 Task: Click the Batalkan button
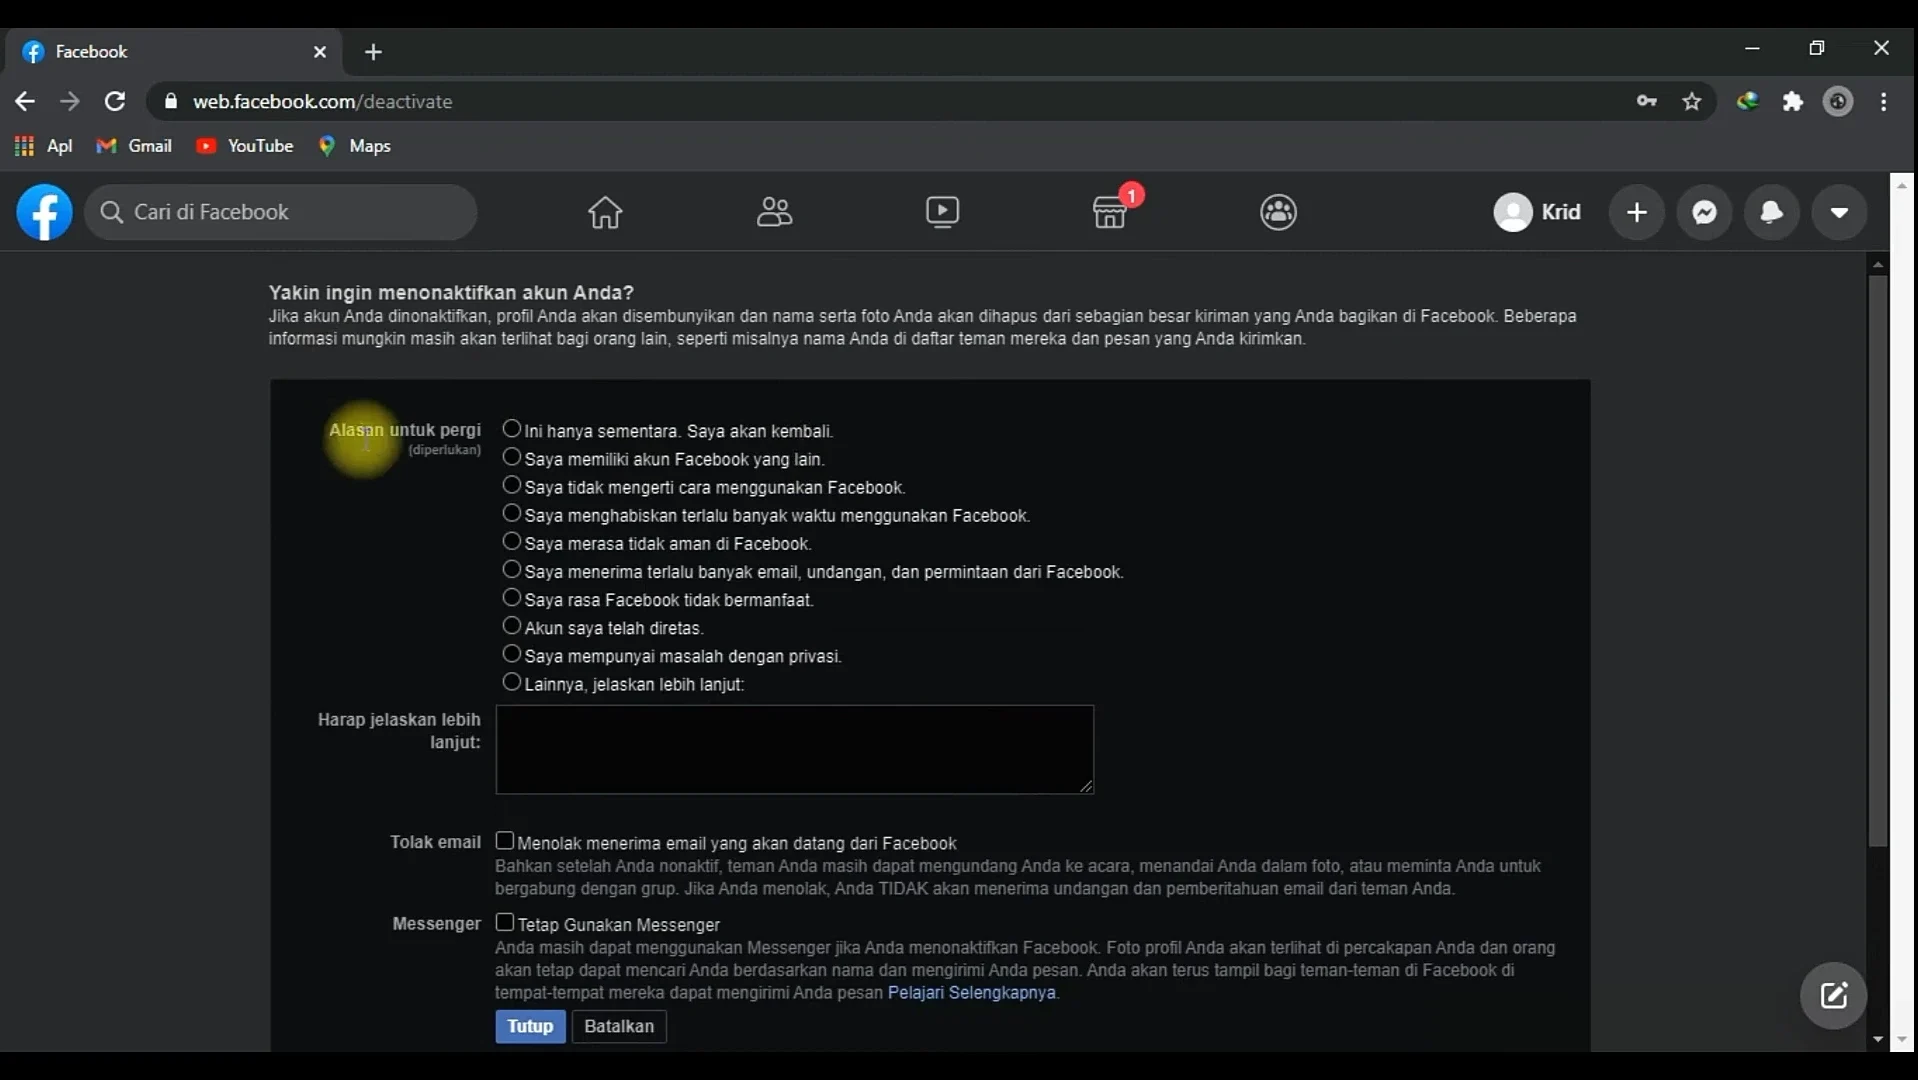pos(619,1026)
